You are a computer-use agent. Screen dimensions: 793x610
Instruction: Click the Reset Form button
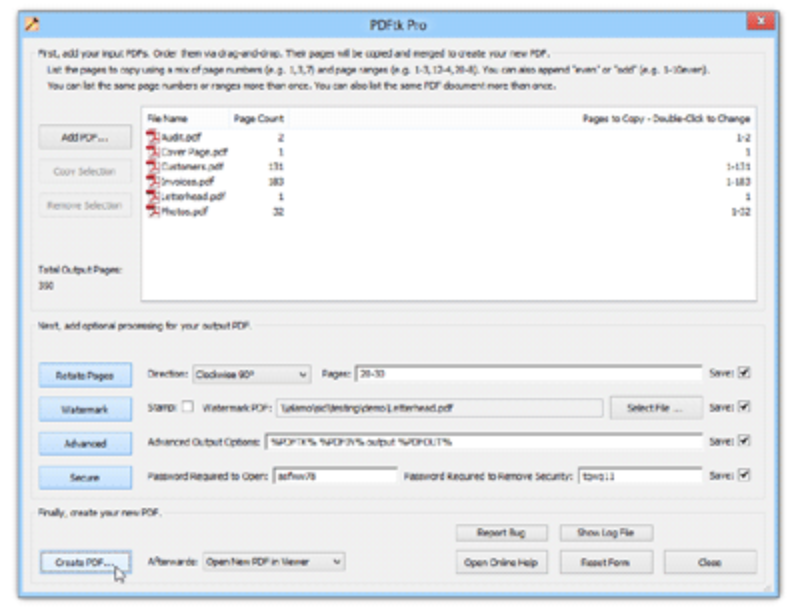point(606,562)
